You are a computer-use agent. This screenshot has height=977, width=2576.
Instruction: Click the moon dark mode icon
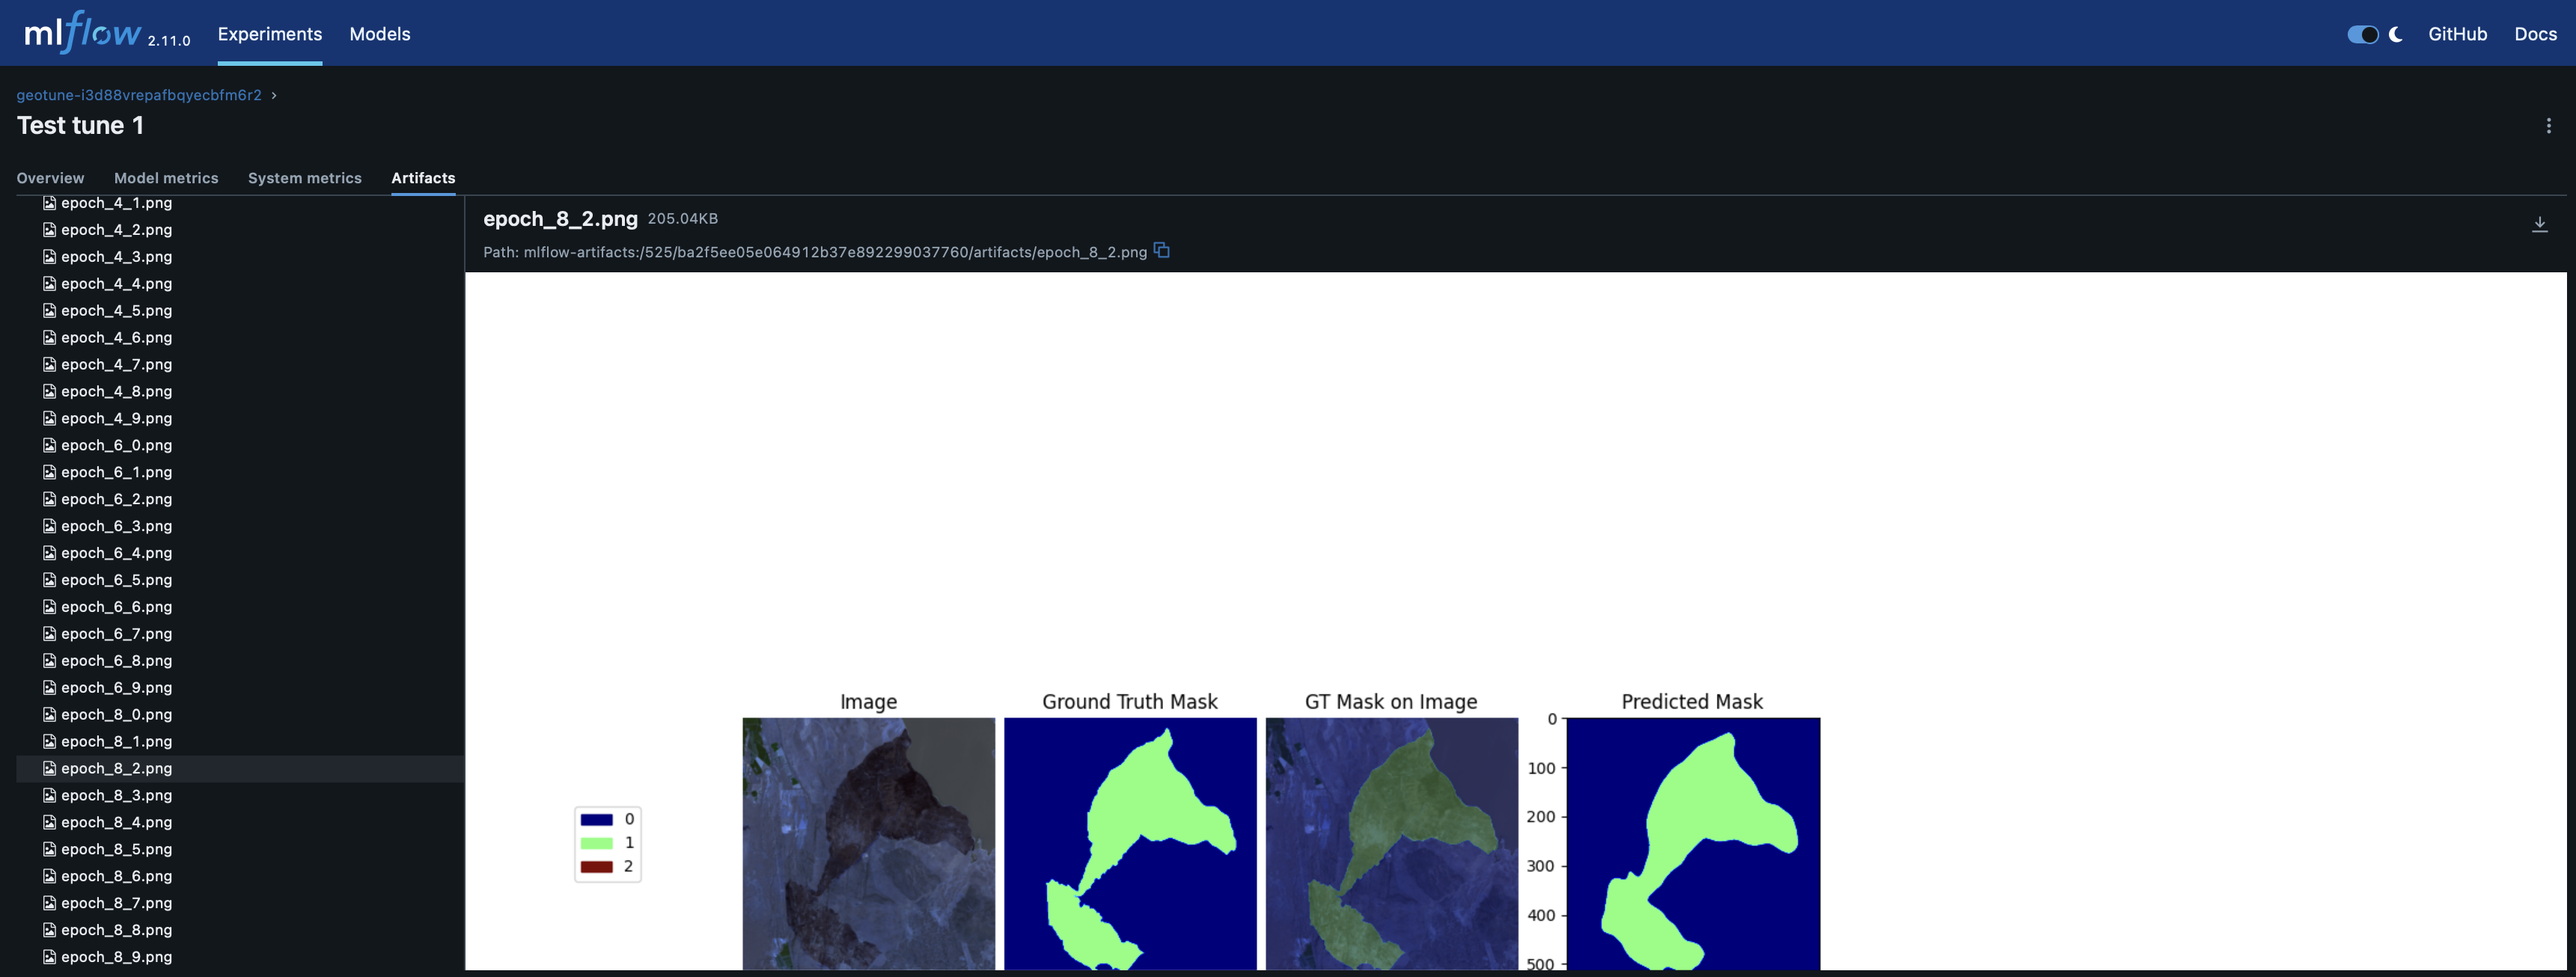[x=2396, y=34]
